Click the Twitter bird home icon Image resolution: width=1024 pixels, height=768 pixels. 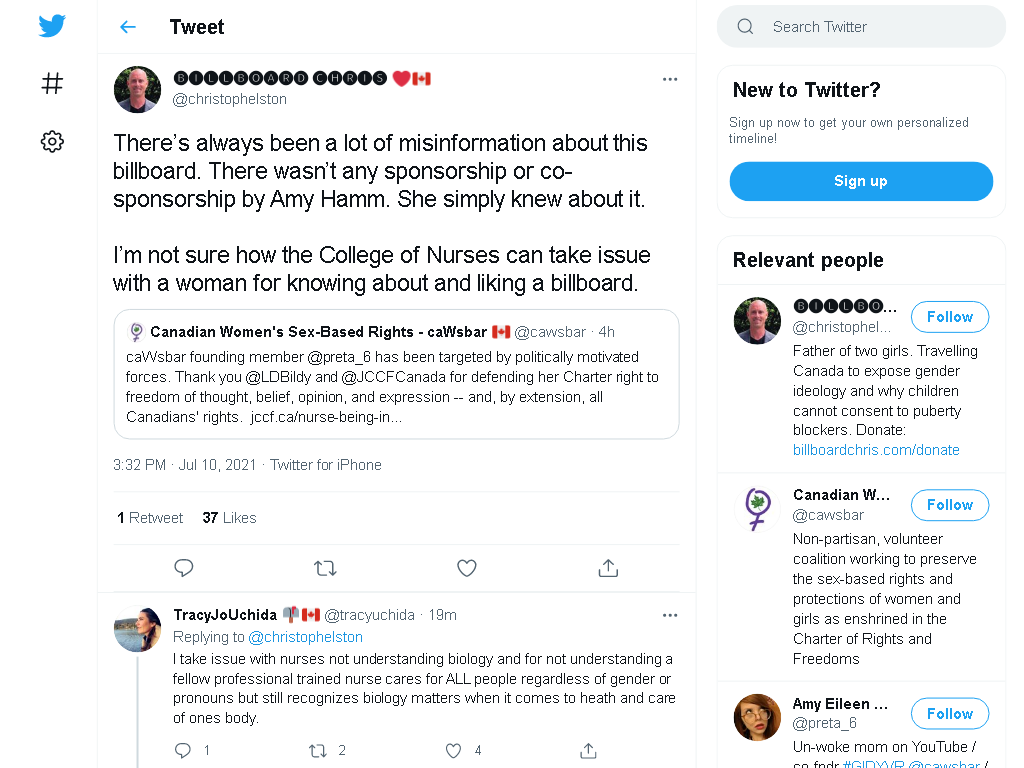tap(52, 26)
